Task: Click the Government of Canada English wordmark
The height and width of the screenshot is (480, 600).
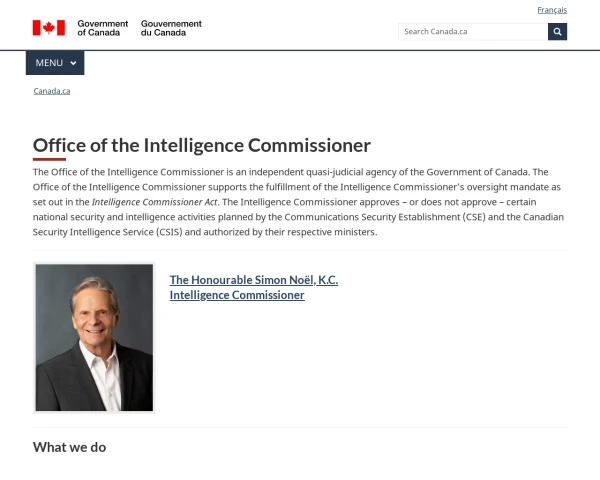Action: tap(102, 27)
